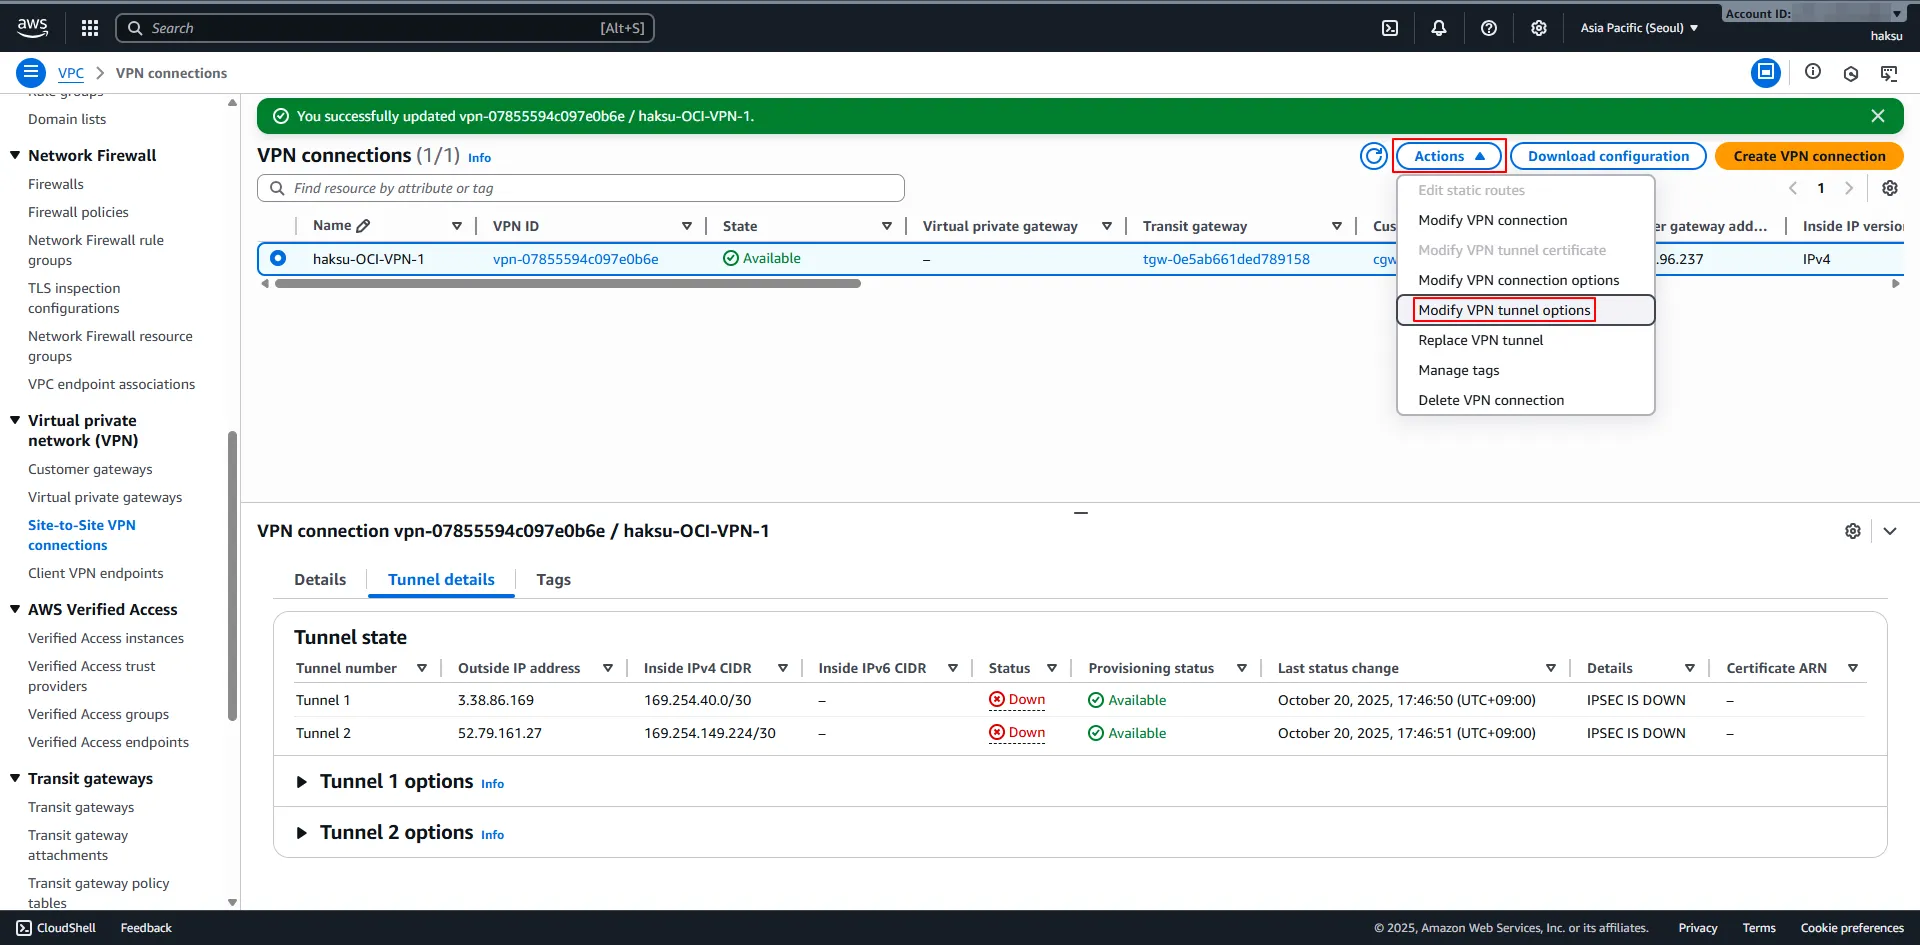Screen dimensions: 1920x945
Task: Switch to the Tags tab
Action: pos(553,580)
